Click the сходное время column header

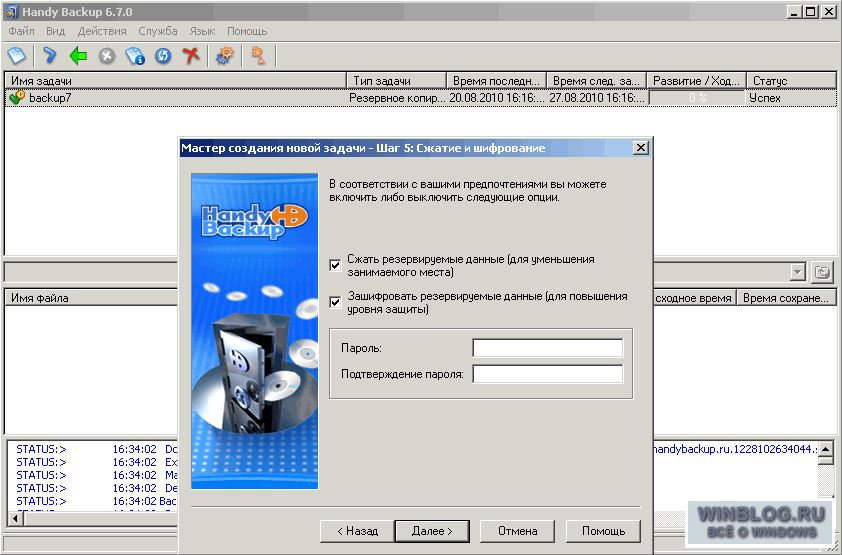(694, 298)
